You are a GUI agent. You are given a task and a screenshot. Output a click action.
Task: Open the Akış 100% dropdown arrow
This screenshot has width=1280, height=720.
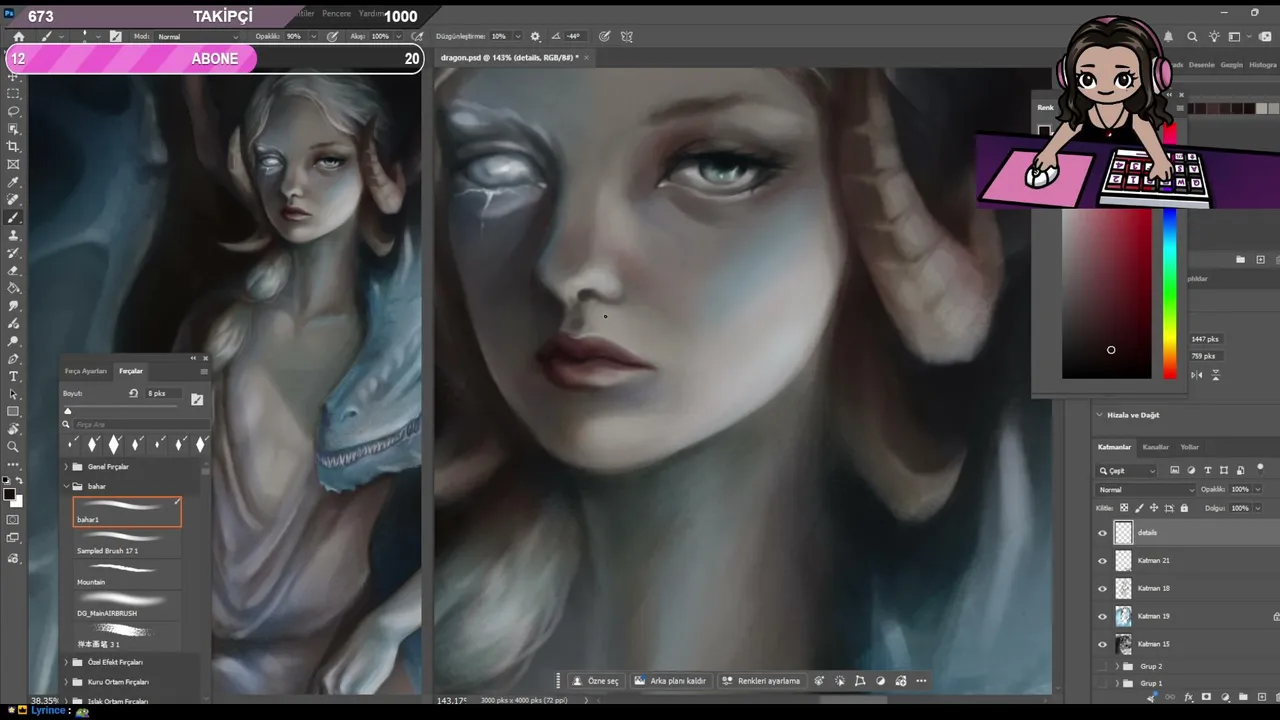(397, 37)
